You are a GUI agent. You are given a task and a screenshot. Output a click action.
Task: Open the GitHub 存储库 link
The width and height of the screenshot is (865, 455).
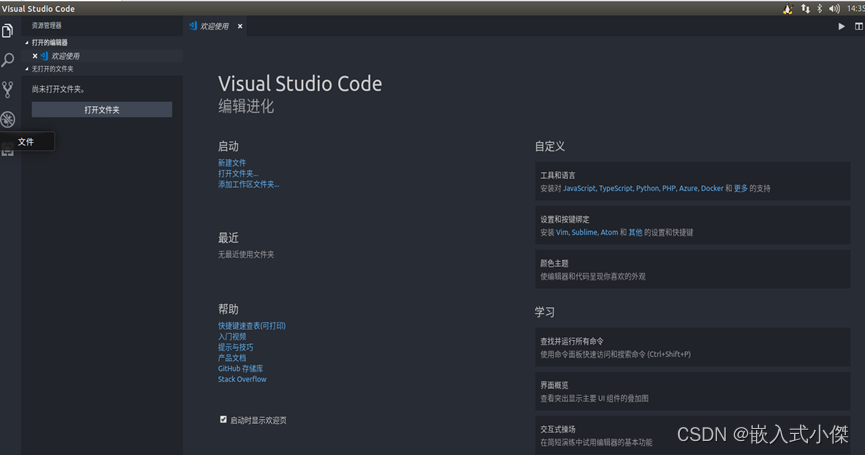pyautogui.click(x=240, y=368)
